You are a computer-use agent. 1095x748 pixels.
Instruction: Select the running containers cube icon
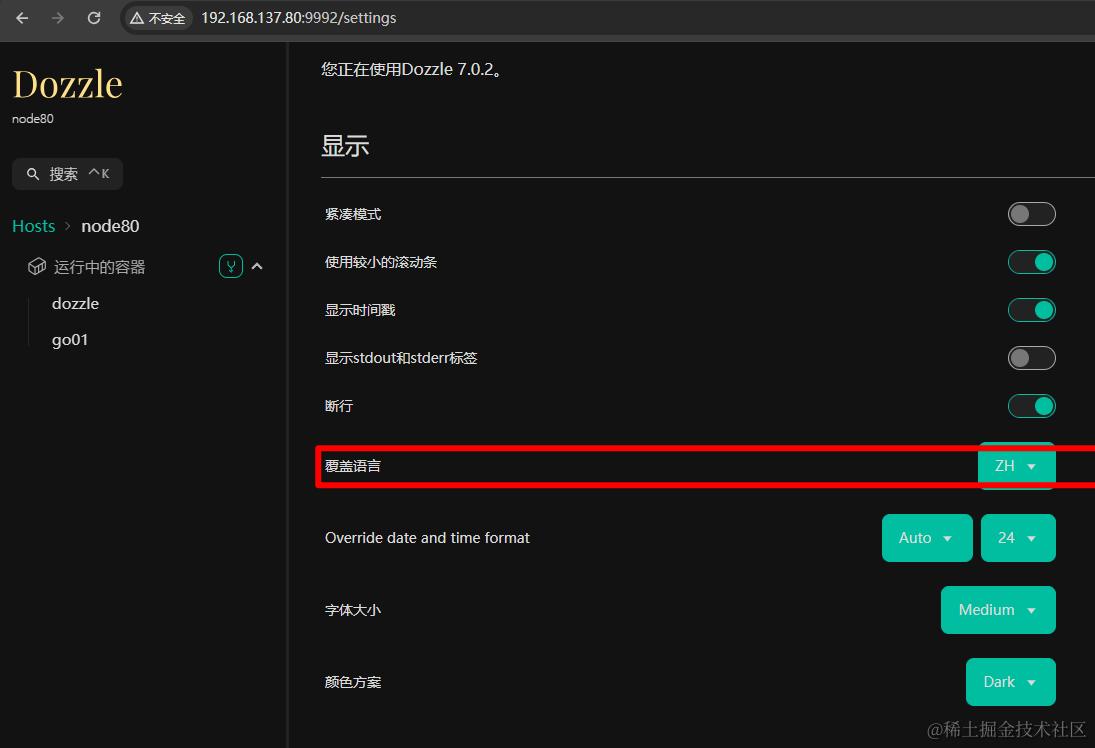coord(36,266)
